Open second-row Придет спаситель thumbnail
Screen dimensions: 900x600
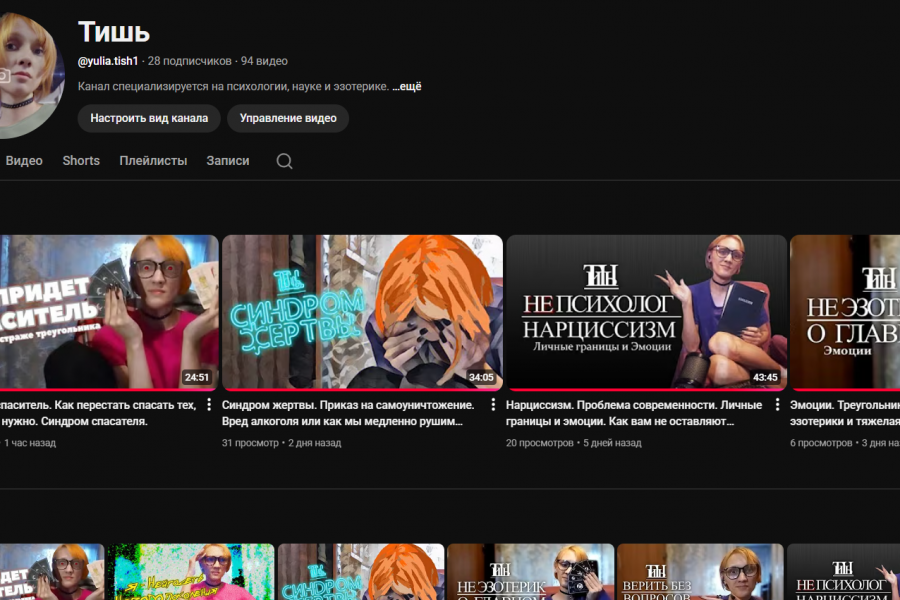[52, 572]
